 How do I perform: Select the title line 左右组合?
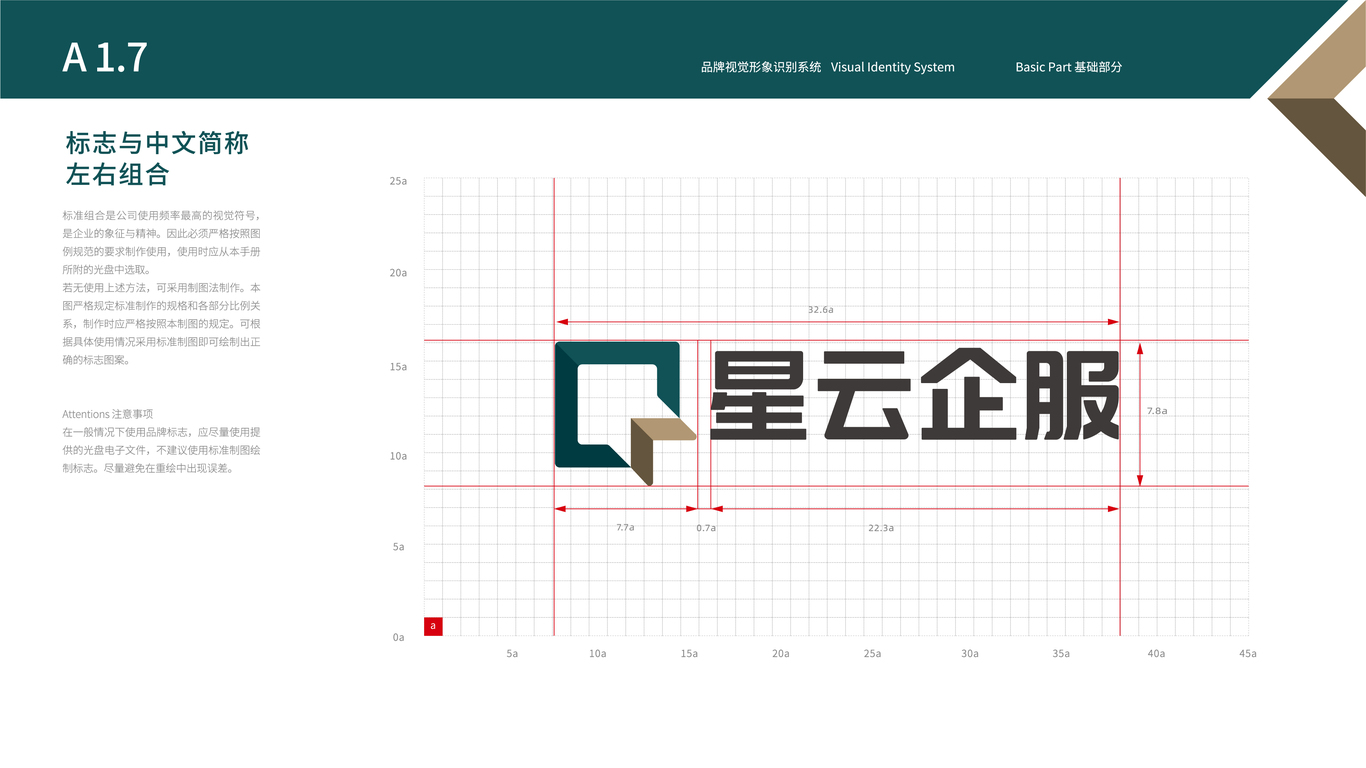coord(117,175)
